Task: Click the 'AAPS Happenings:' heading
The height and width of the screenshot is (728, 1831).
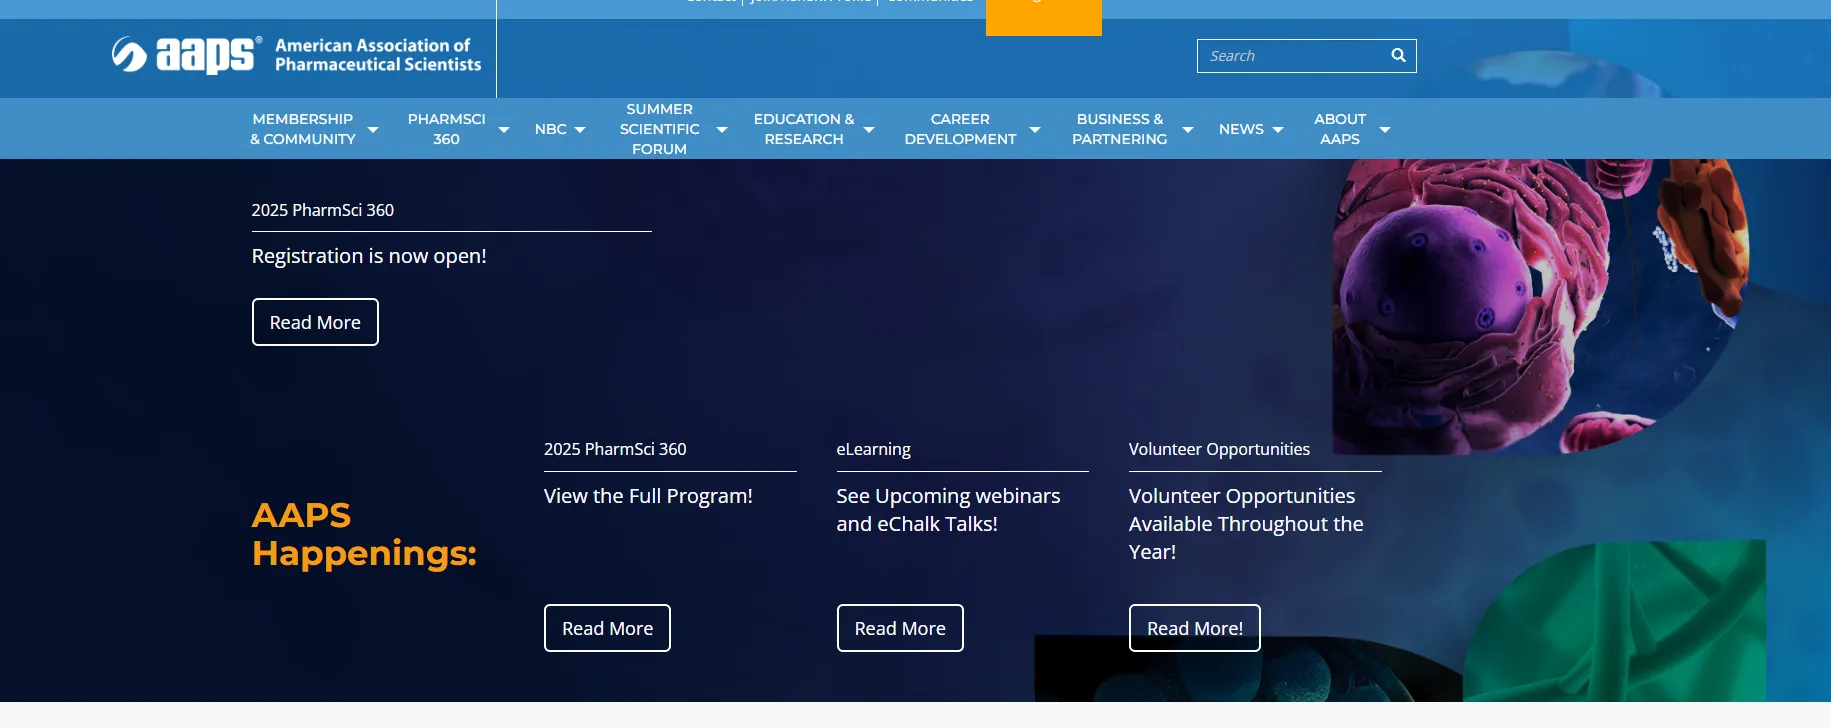Action: 364,534
